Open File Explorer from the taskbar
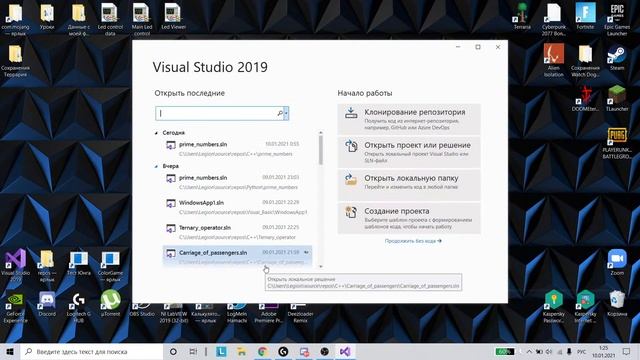The height and width of the screenshot is (360, 640). coord(242,351)
